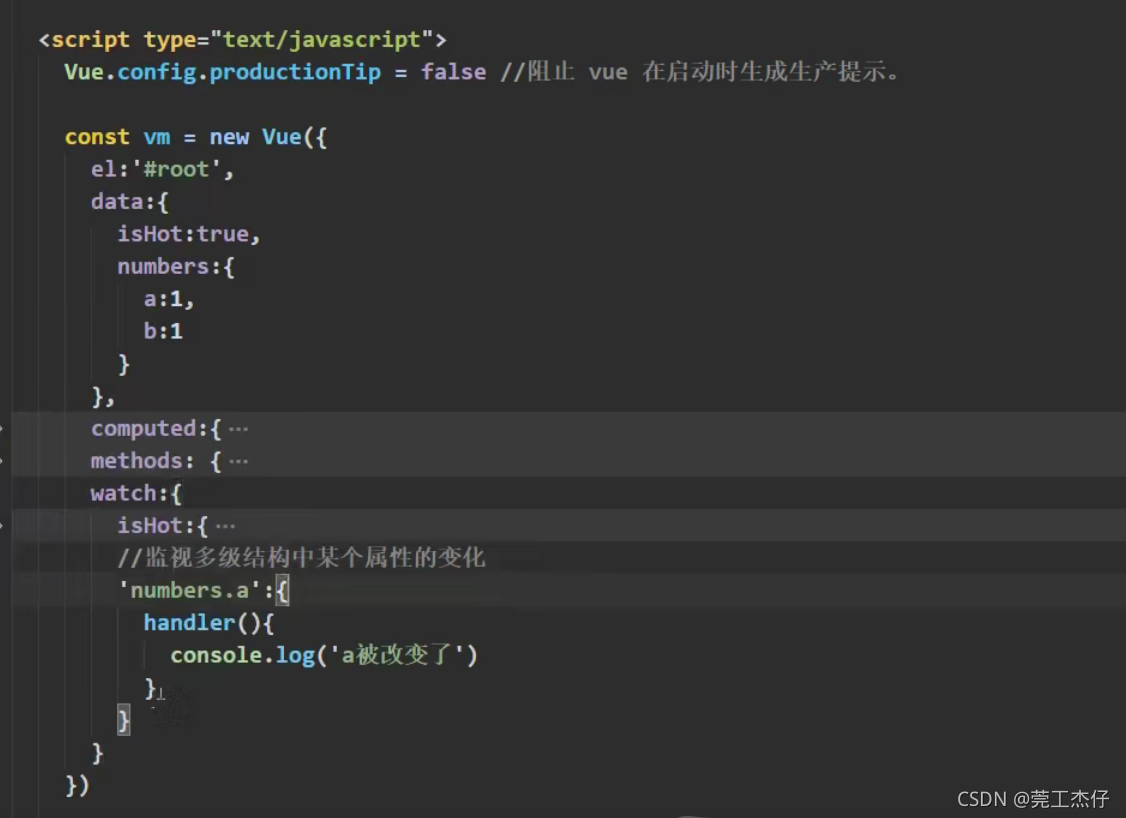
Task: Click "numbers" in the data object
Action: 163,266
